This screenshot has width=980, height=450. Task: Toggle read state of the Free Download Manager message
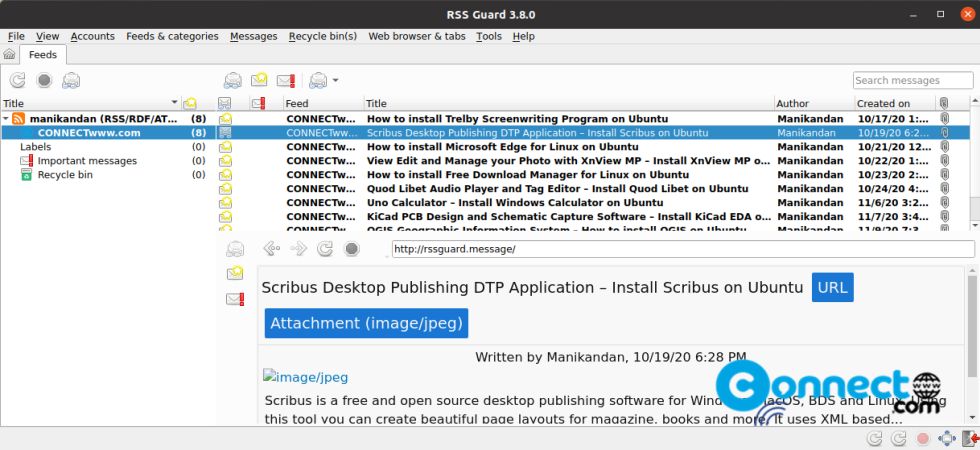click(x=225, y=174)
